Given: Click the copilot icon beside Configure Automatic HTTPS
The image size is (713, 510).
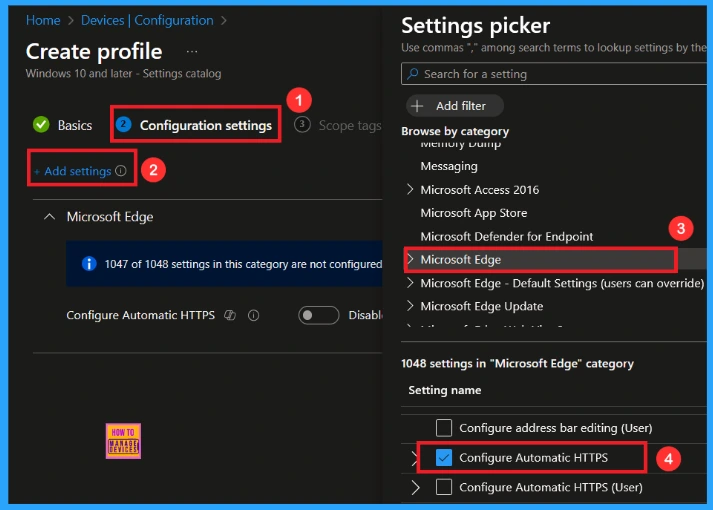Looking at the screenshot, I should [230, 315].
